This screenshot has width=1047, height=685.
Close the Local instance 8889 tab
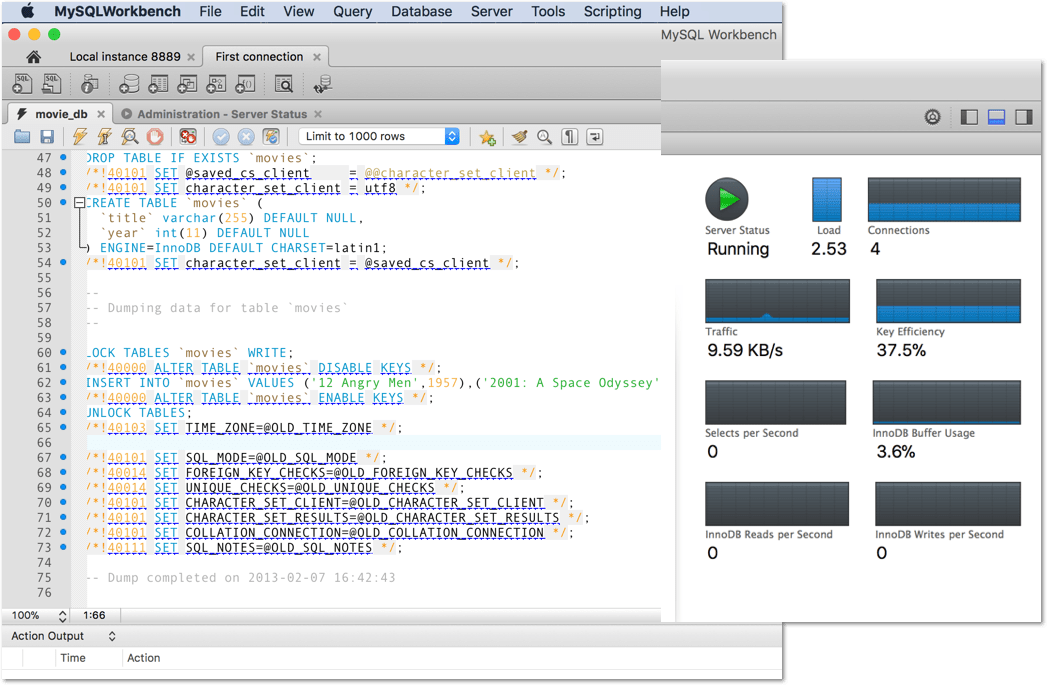tap(191, 57)
